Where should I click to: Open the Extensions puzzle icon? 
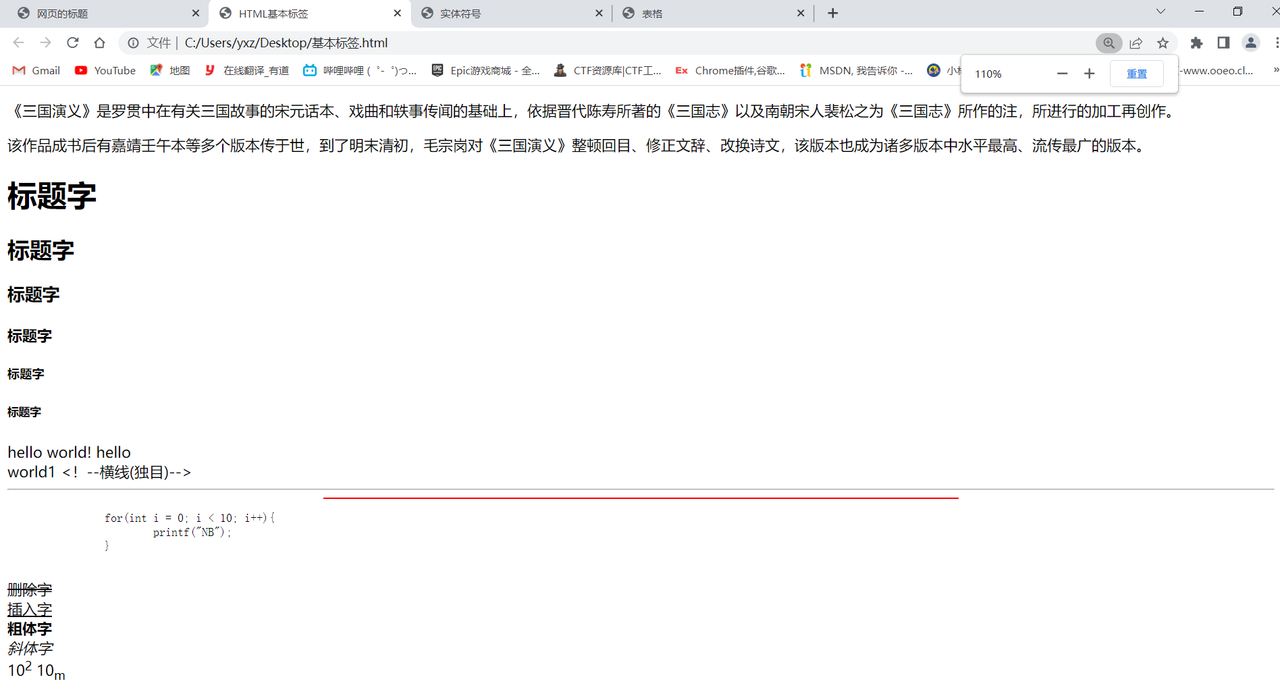tap(1196, 43)
